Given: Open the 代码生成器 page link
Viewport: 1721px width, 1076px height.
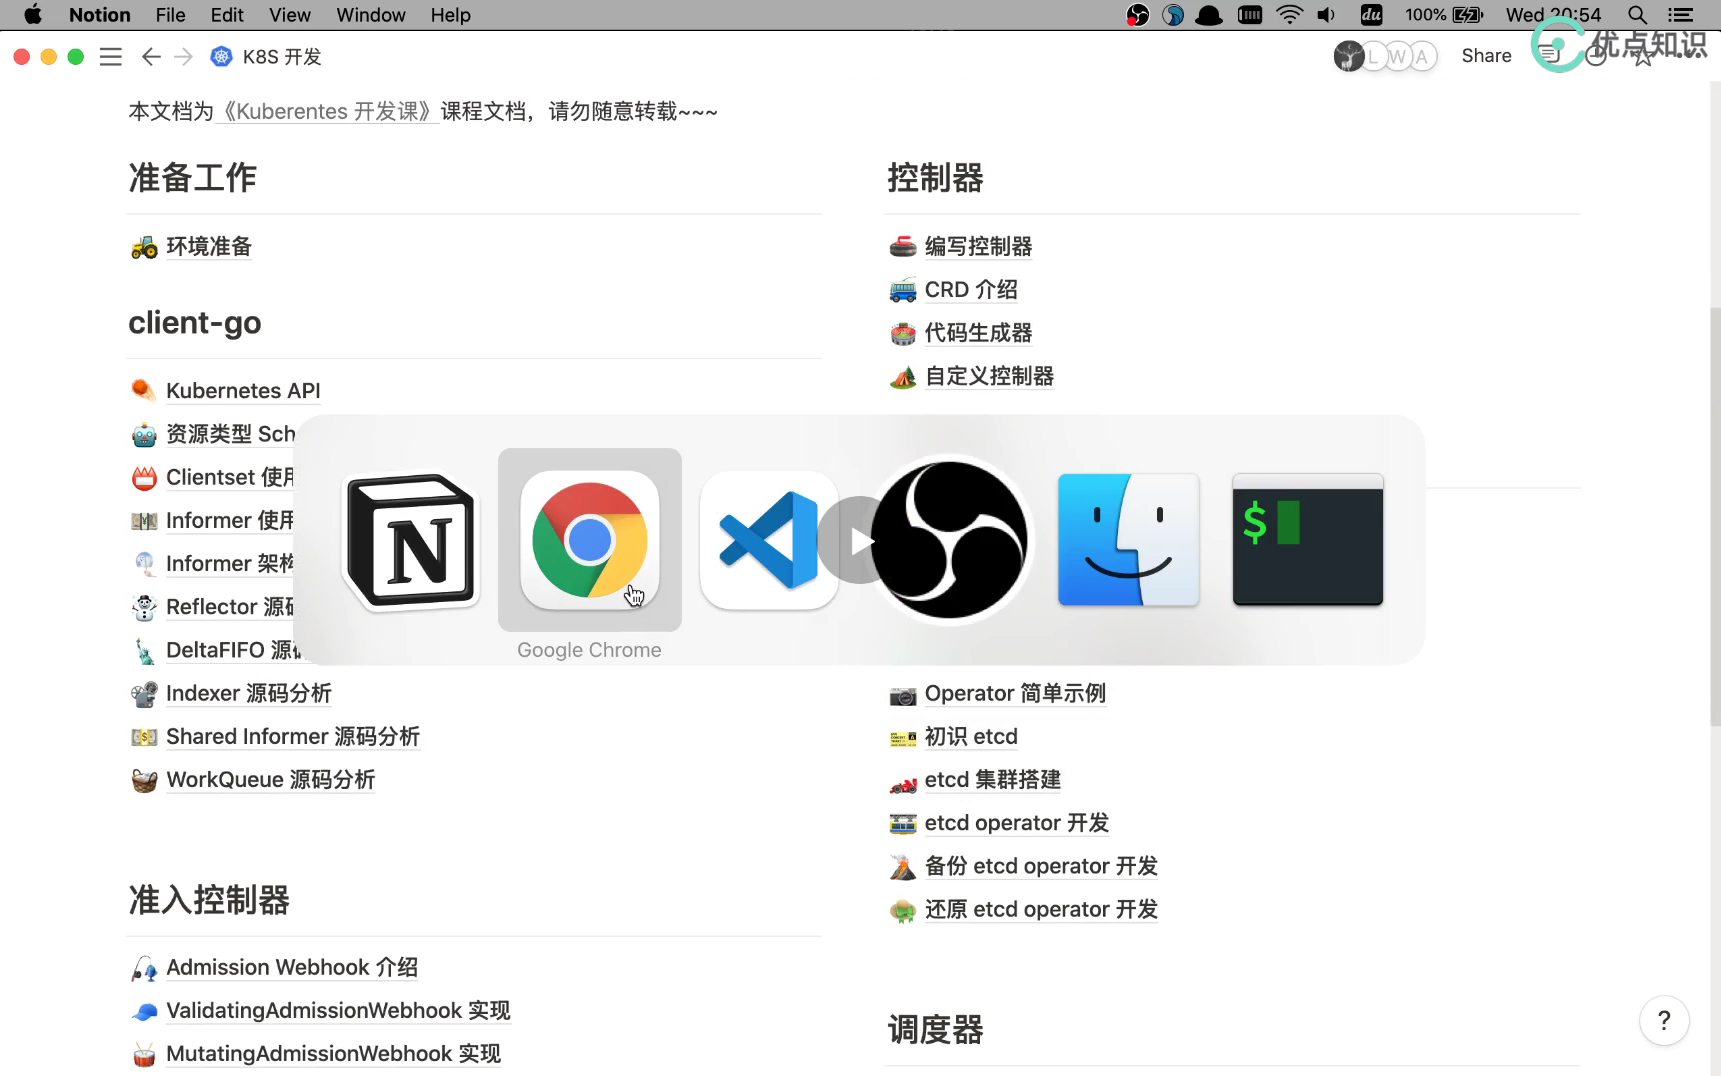Looking at the screenshot, I should click(x=978, y=333).
